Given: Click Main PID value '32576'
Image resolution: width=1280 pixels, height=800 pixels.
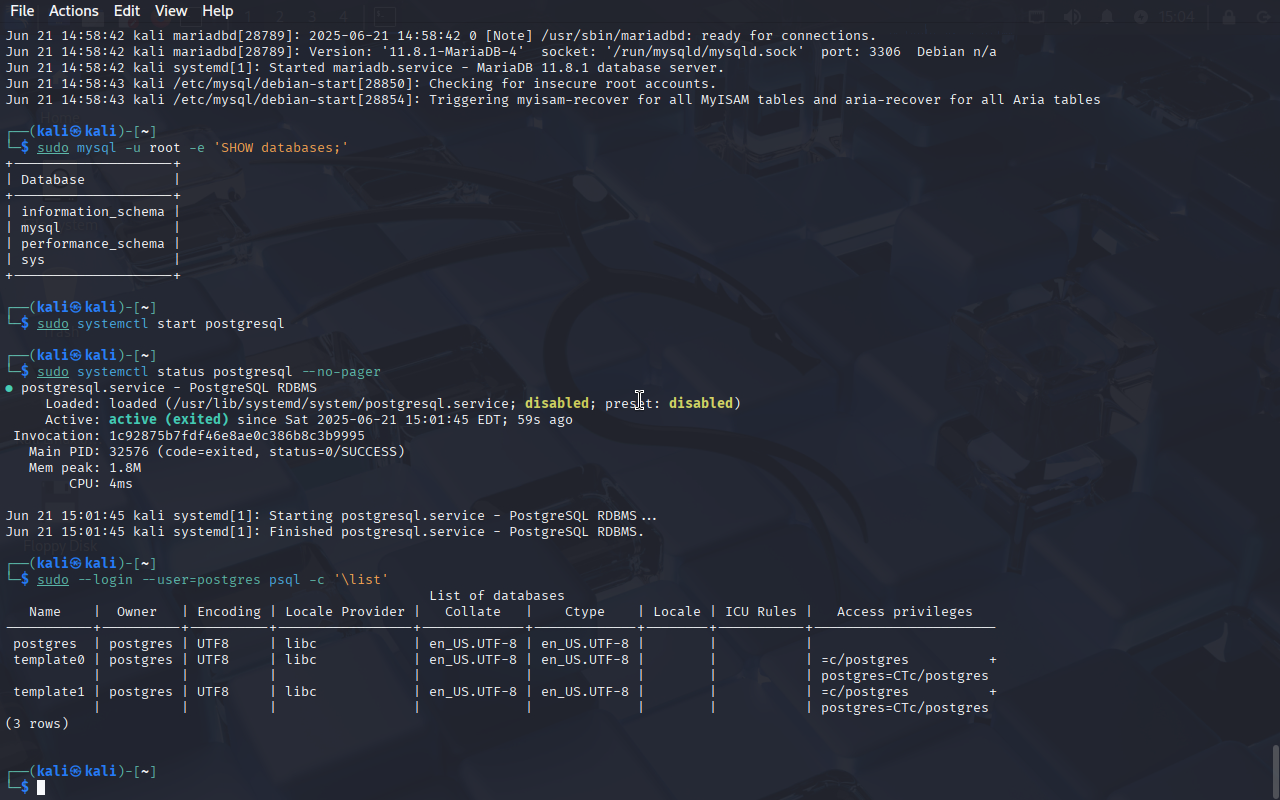Looking at the screenshot, I should click(x=129, y=452).
